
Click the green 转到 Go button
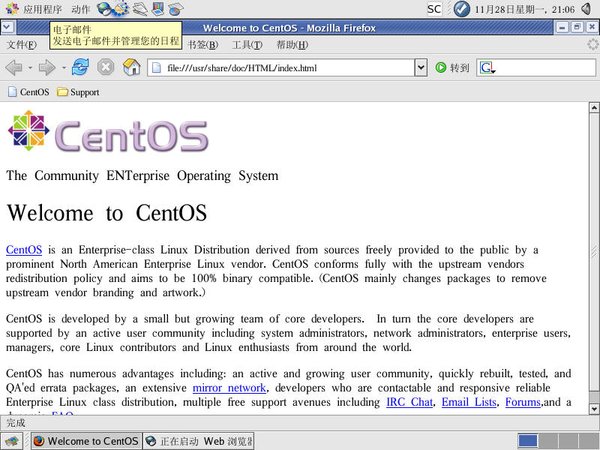(452, 68)
